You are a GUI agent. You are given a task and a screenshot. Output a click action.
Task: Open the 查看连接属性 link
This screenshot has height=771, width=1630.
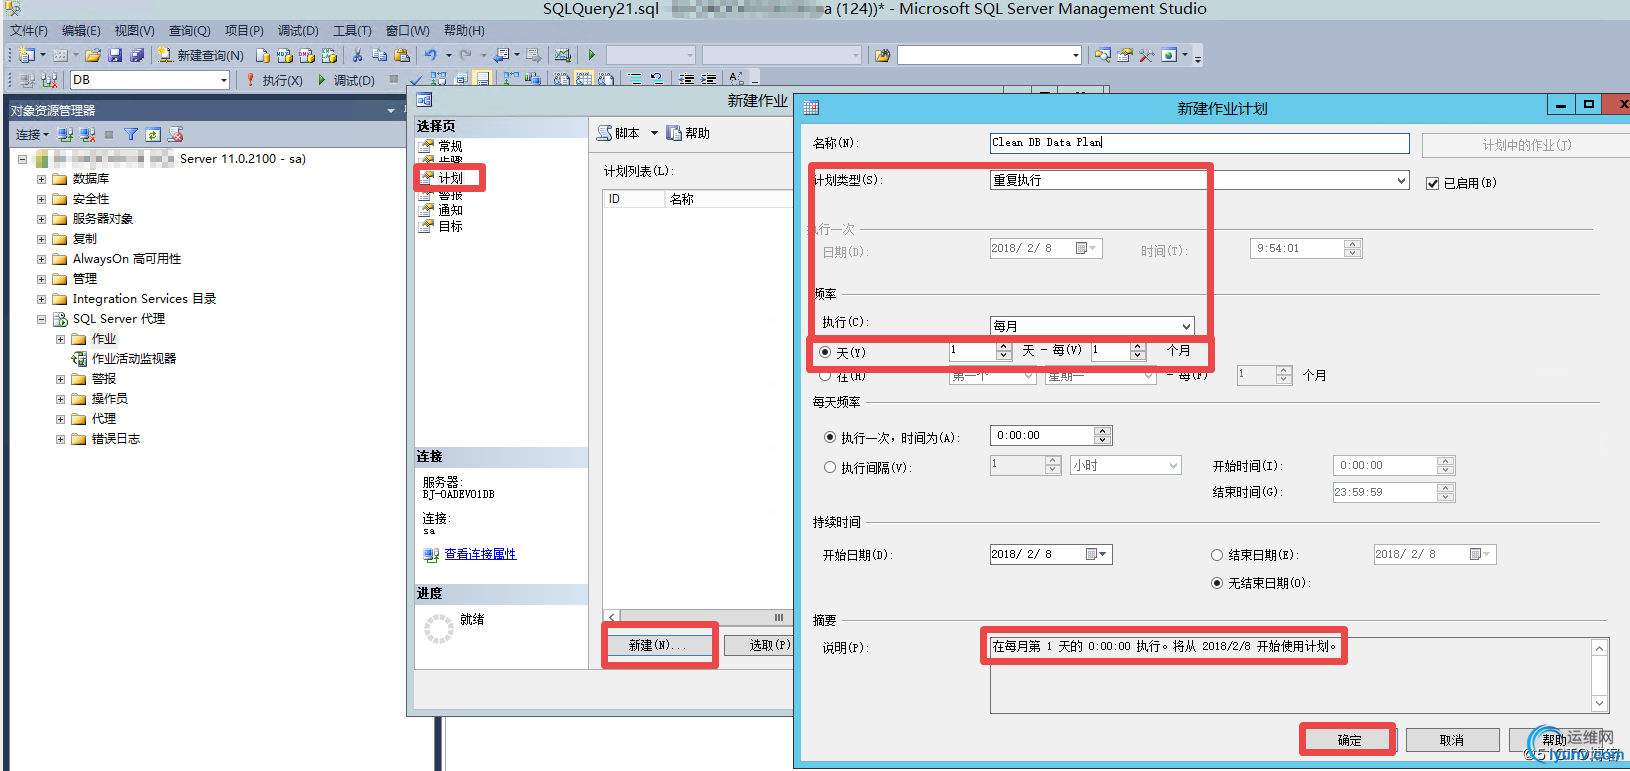(480, 554)
